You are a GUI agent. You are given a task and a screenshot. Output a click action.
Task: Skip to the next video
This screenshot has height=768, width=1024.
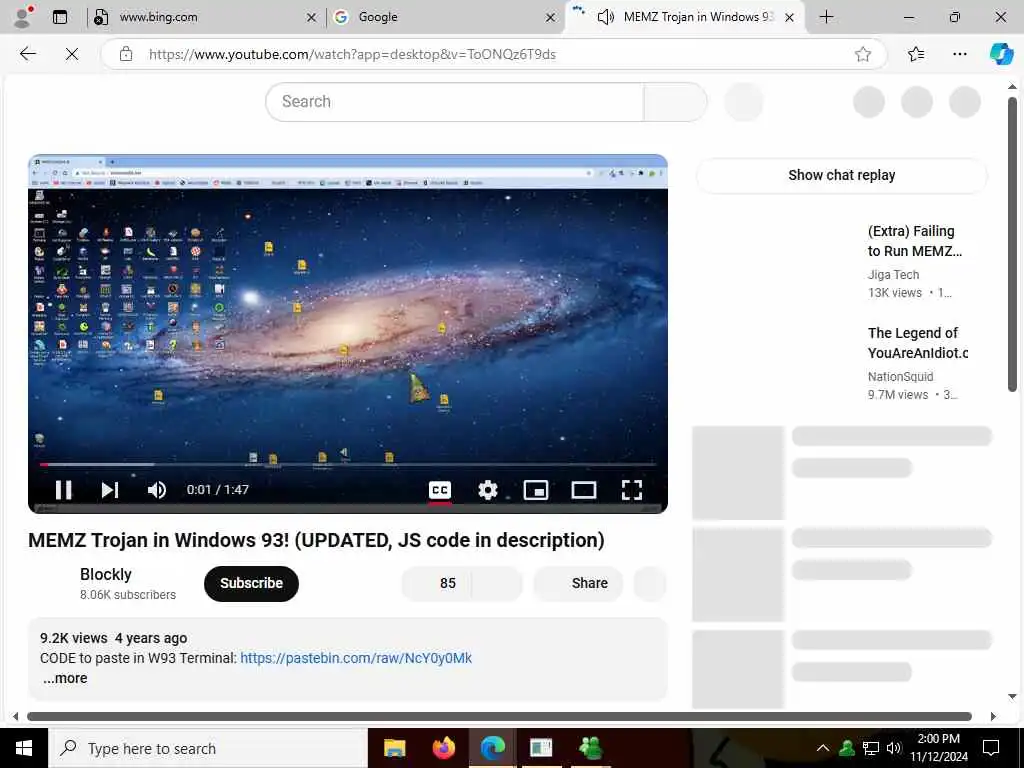pos(110,490)
